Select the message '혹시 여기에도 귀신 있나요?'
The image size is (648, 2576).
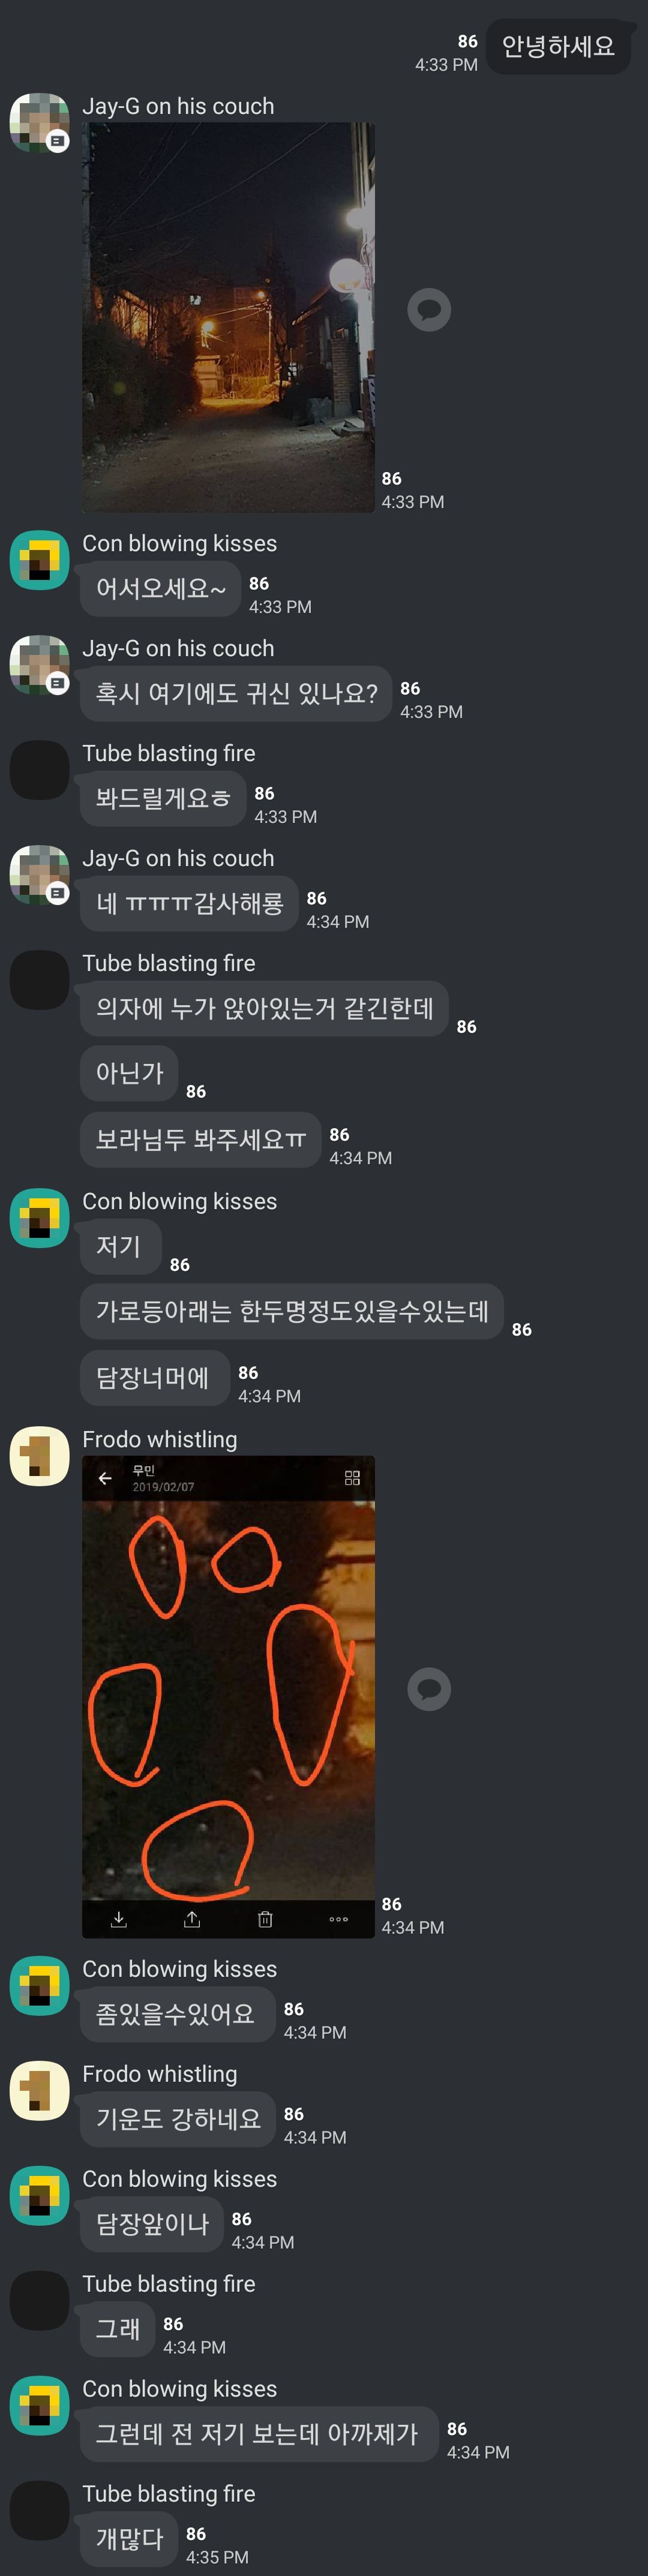(x=236, y=693)
